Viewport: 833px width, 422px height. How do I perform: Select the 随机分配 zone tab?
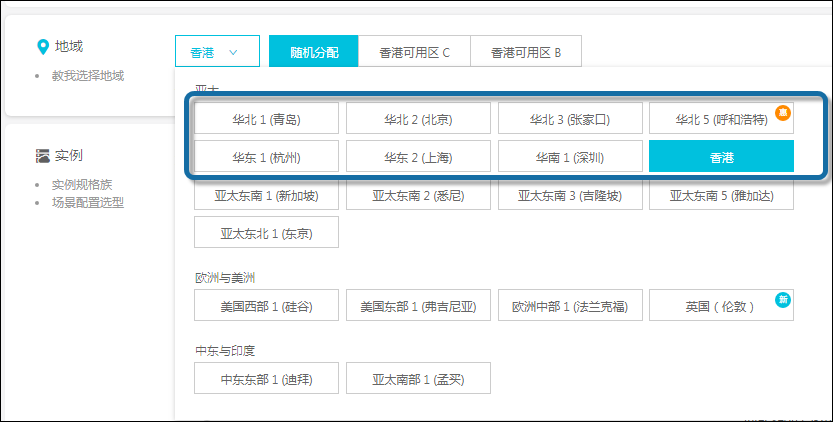[314, 52]
